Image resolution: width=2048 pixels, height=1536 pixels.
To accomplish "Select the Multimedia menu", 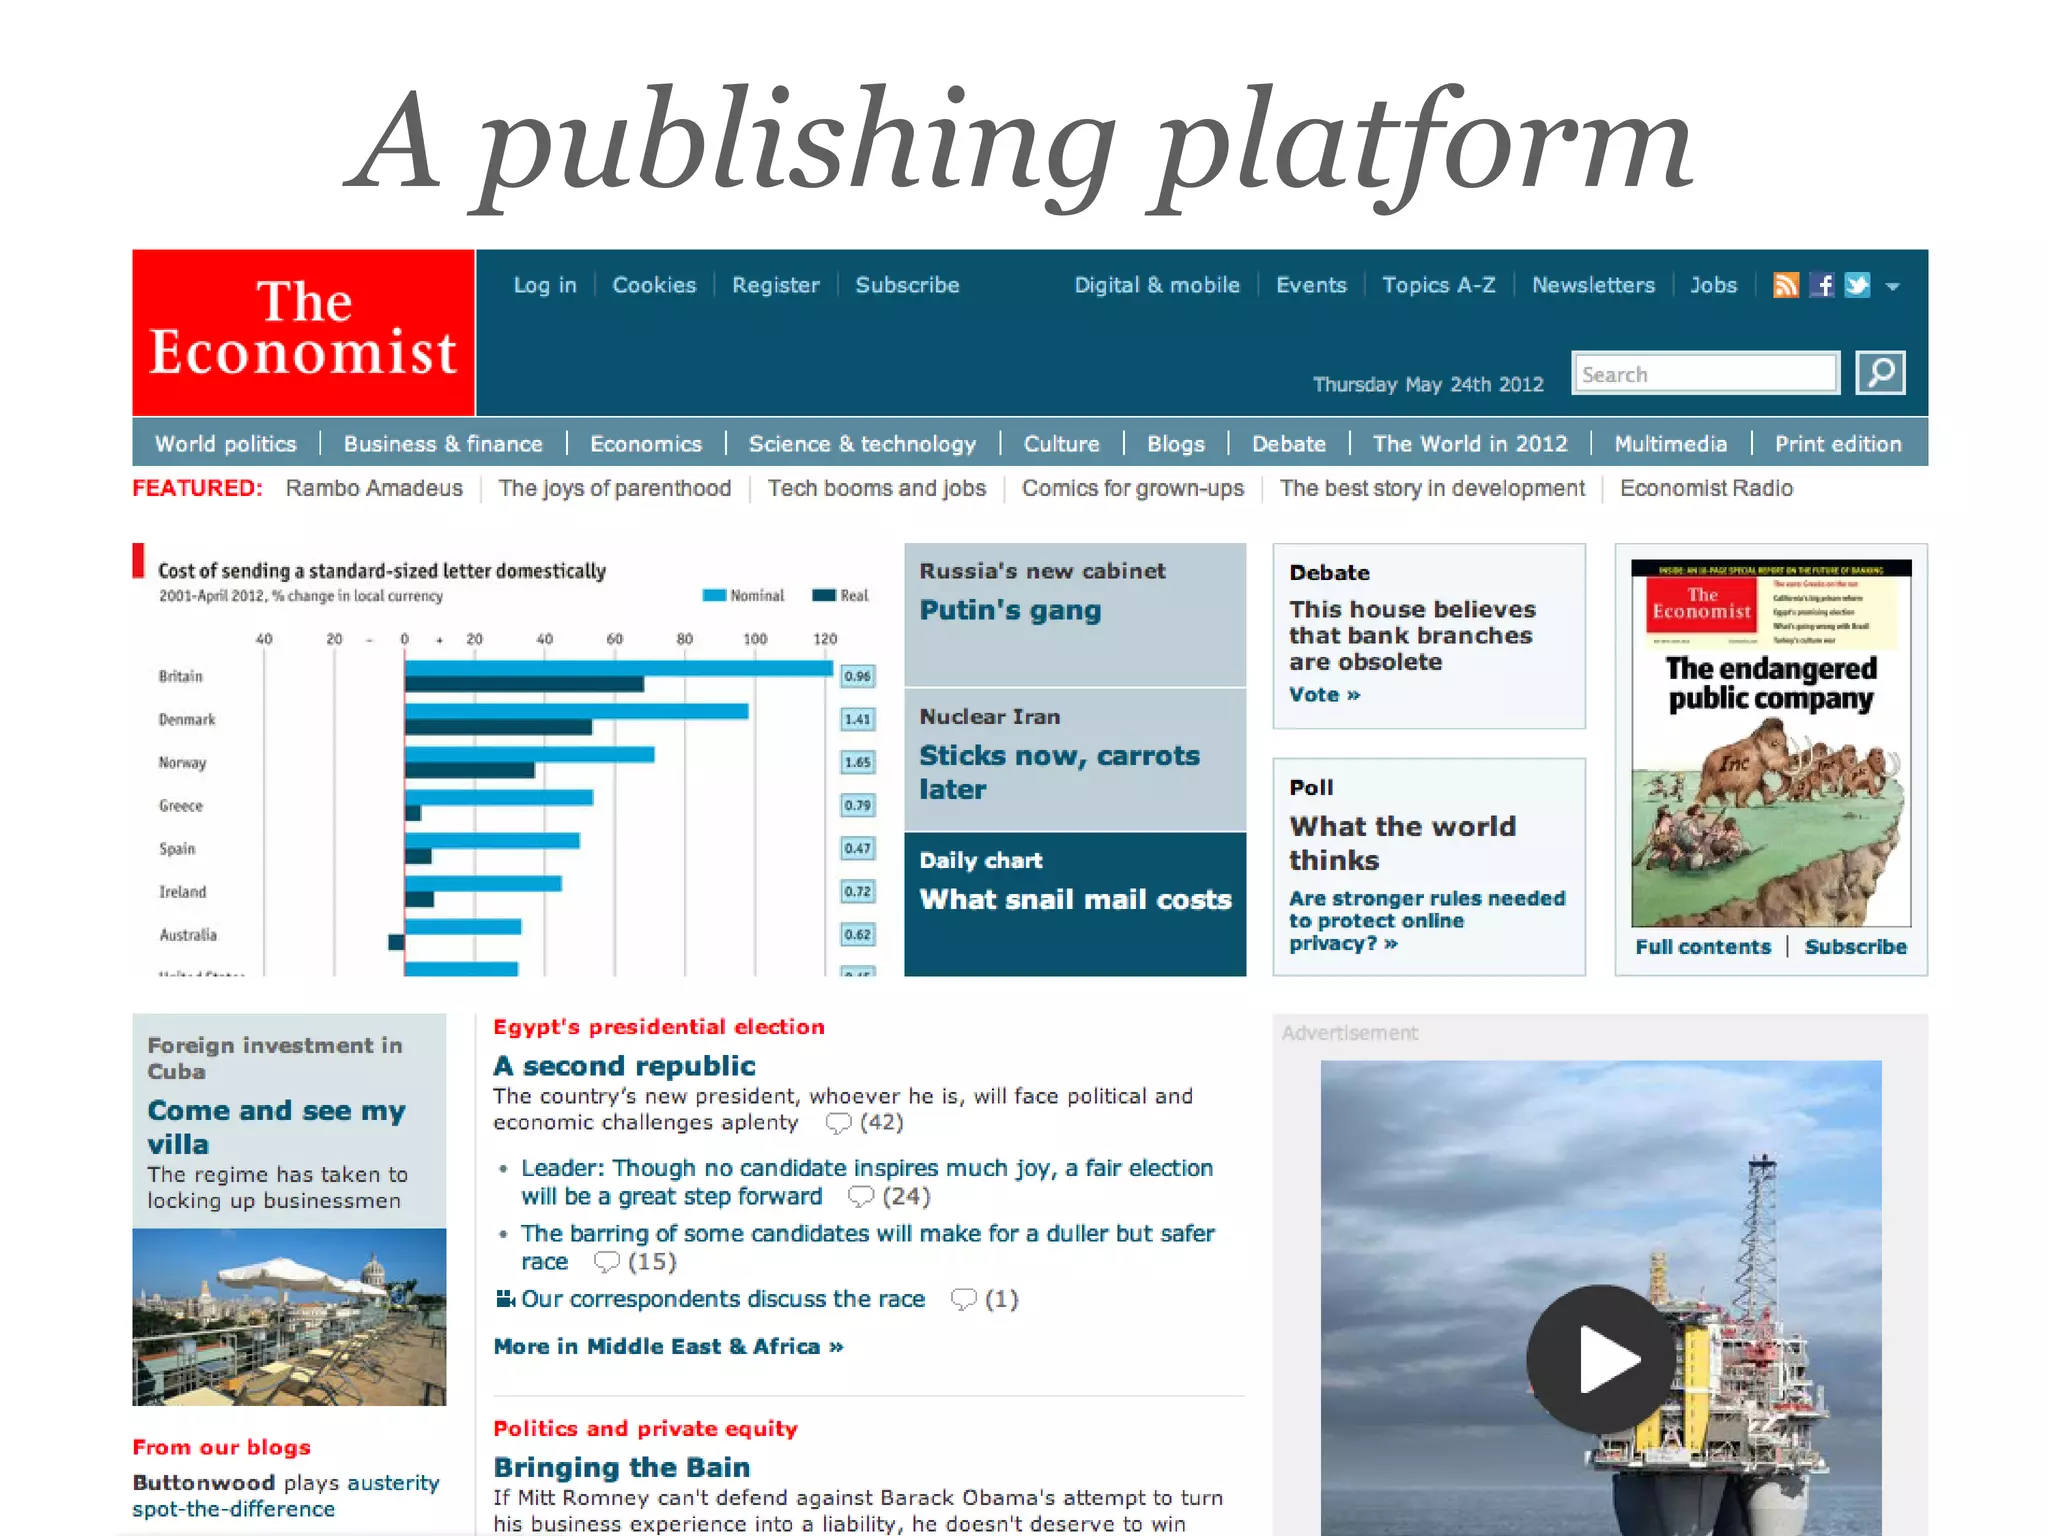I will pos(1670,443).
